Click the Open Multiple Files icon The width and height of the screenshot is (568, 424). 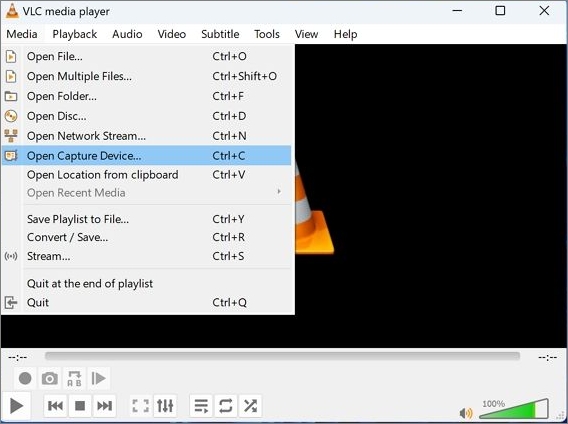11,76
